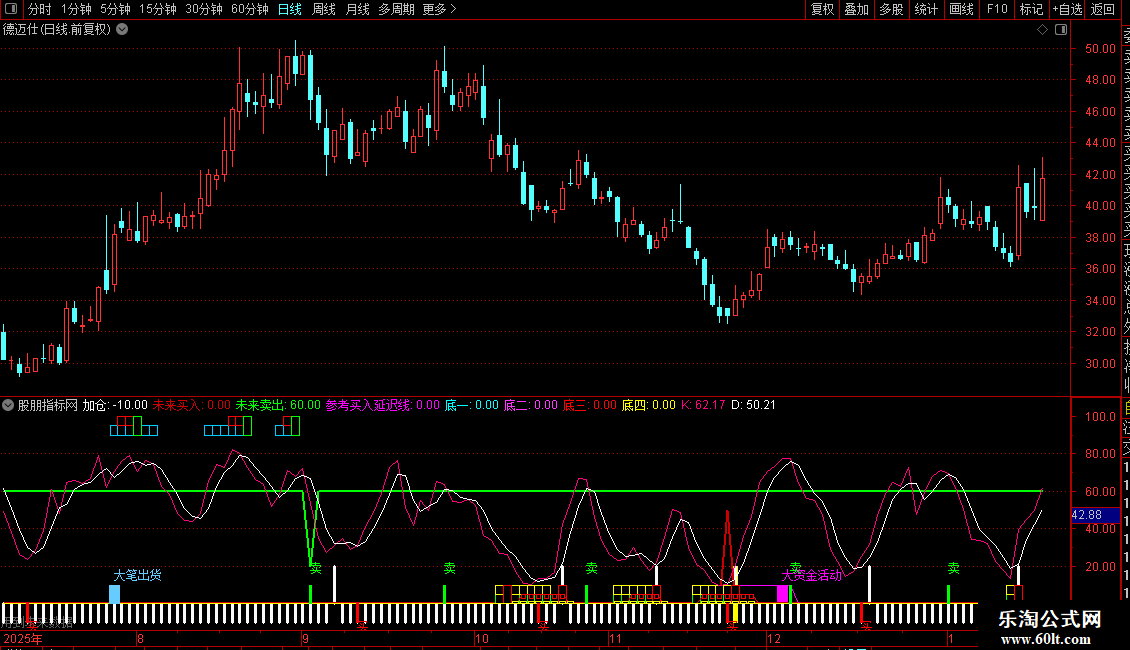Expand 更多 timeframe options
This screenshot has height=650, width=1130.
pos(439,9)
